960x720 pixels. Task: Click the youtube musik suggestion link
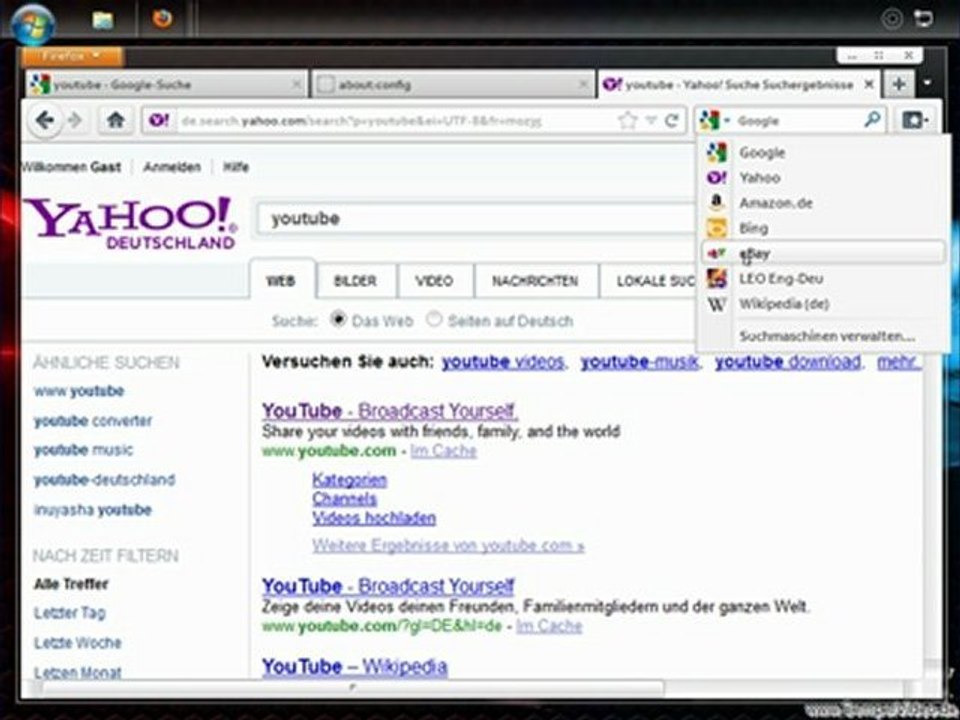tap(639, 362)
